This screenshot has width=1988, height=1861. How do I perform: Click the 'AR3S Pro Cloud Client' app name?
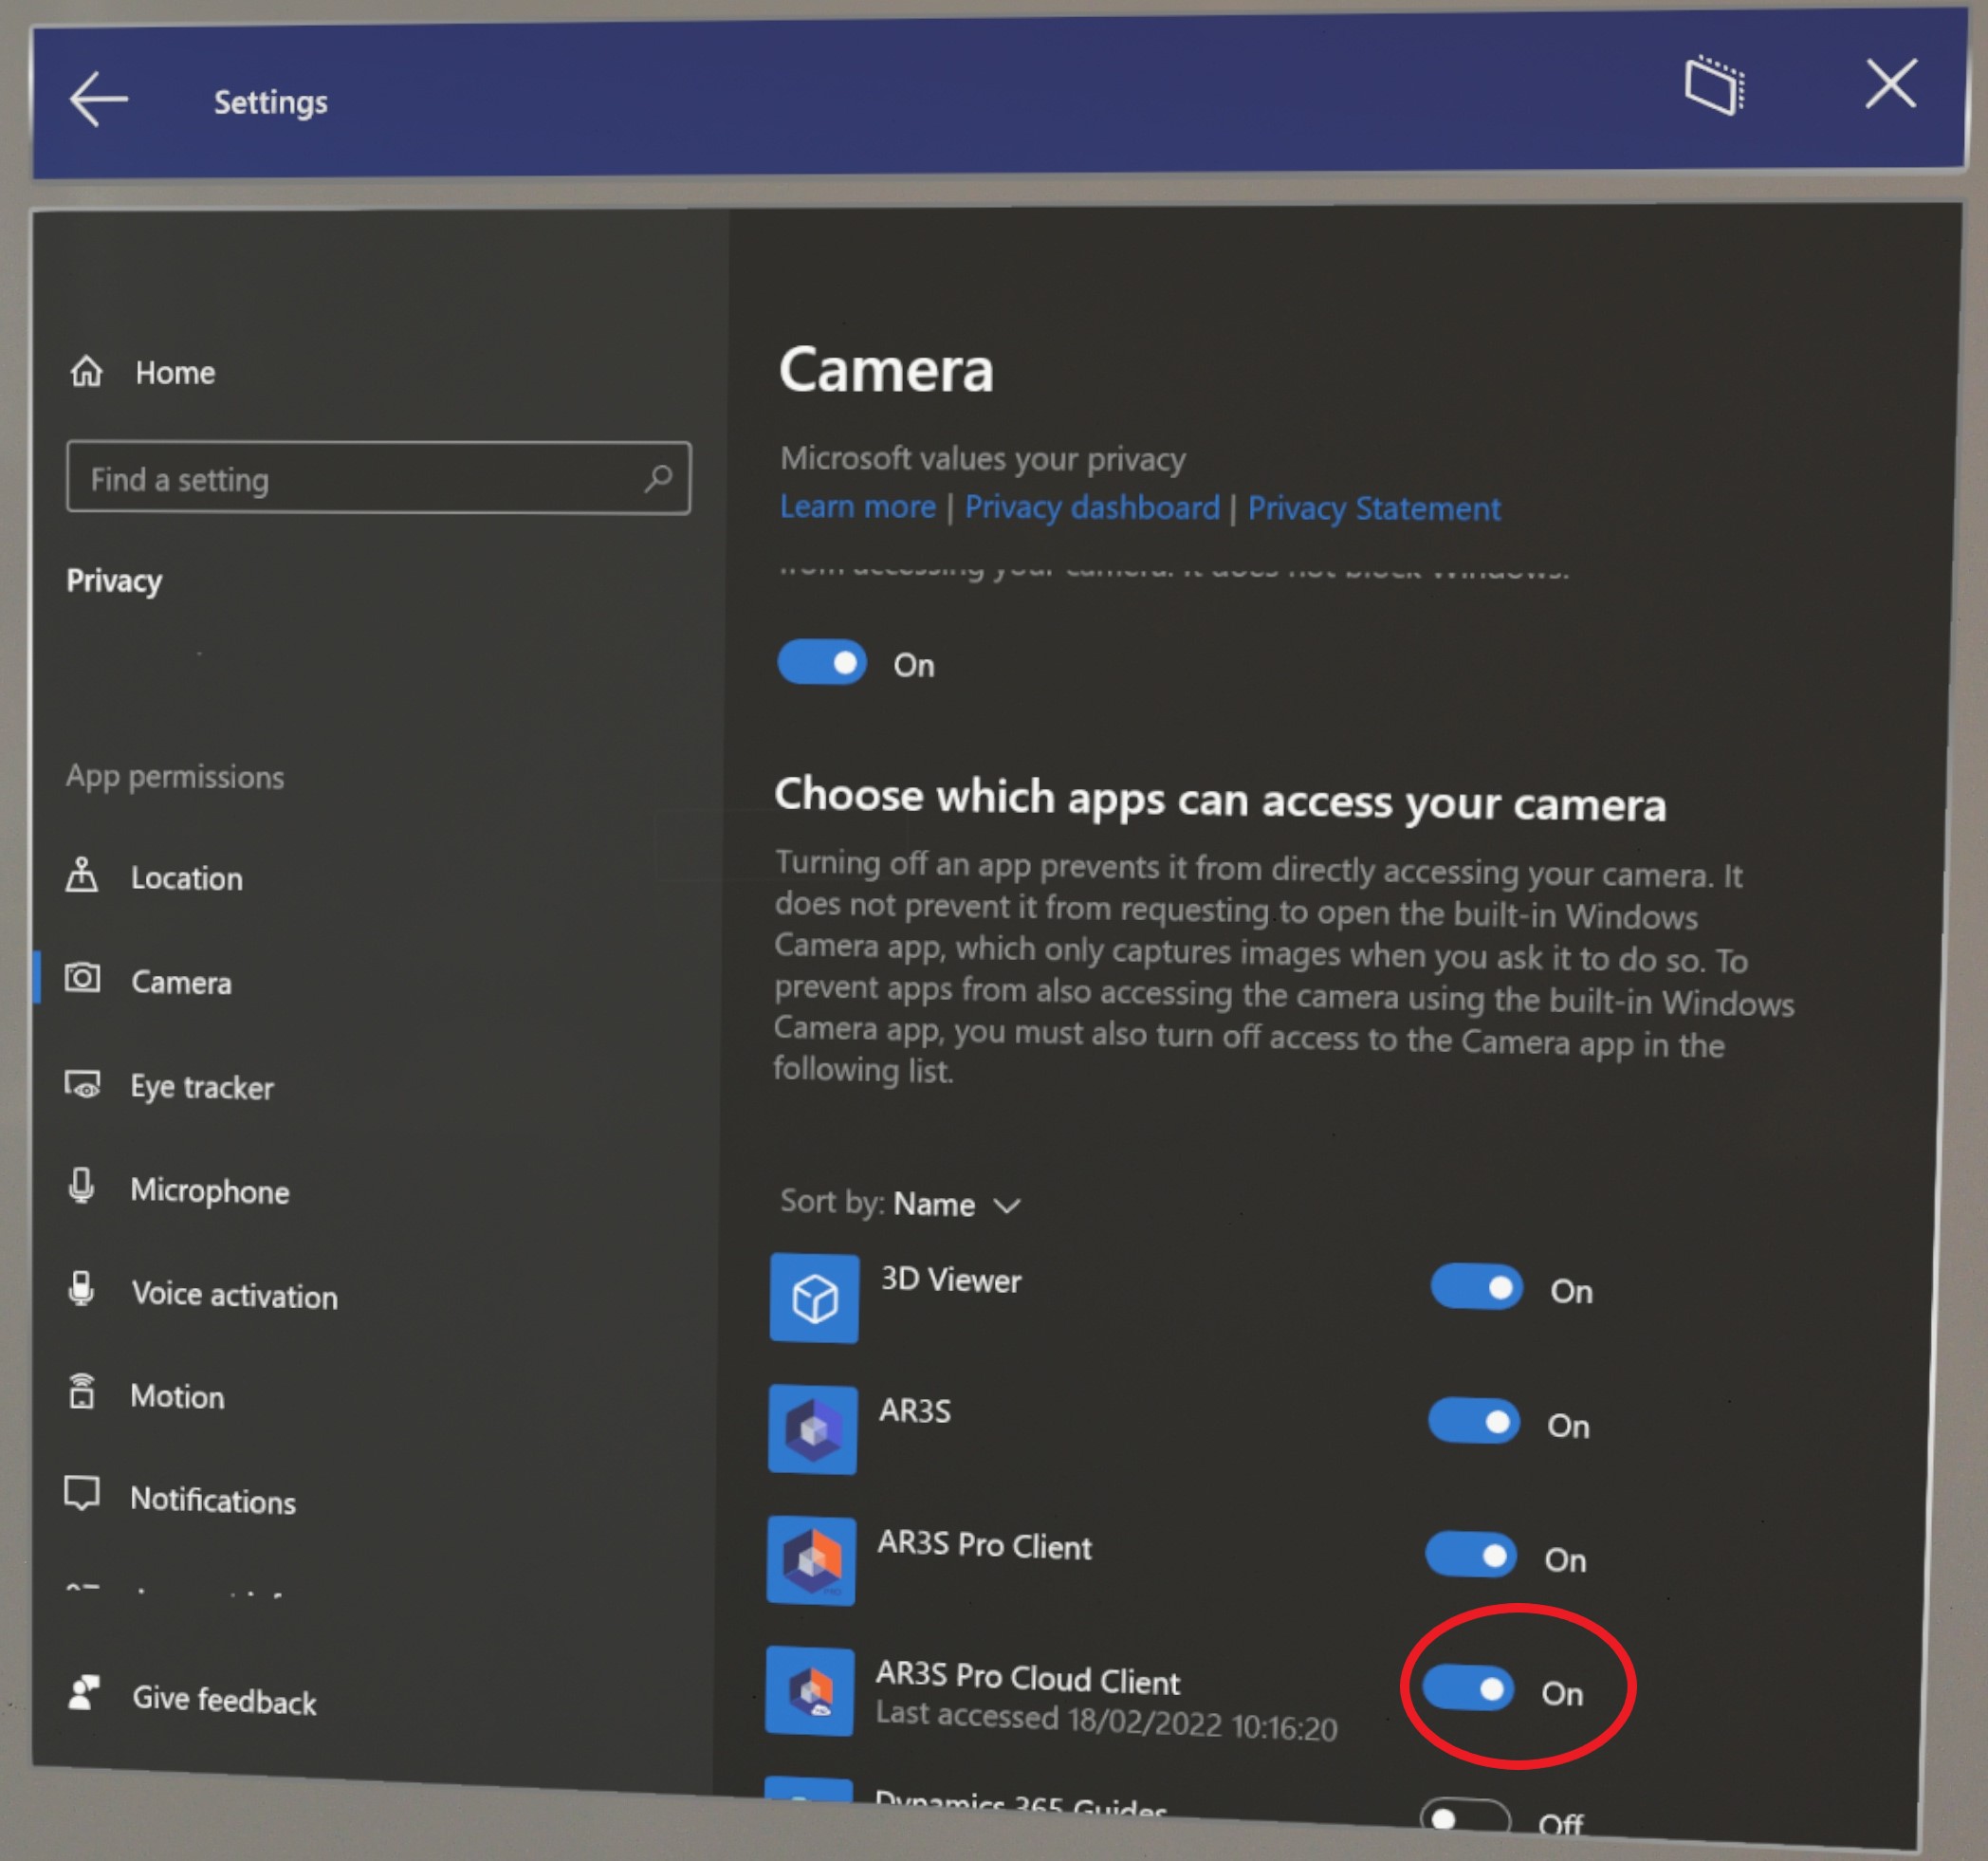(x=1028, y=1677)
